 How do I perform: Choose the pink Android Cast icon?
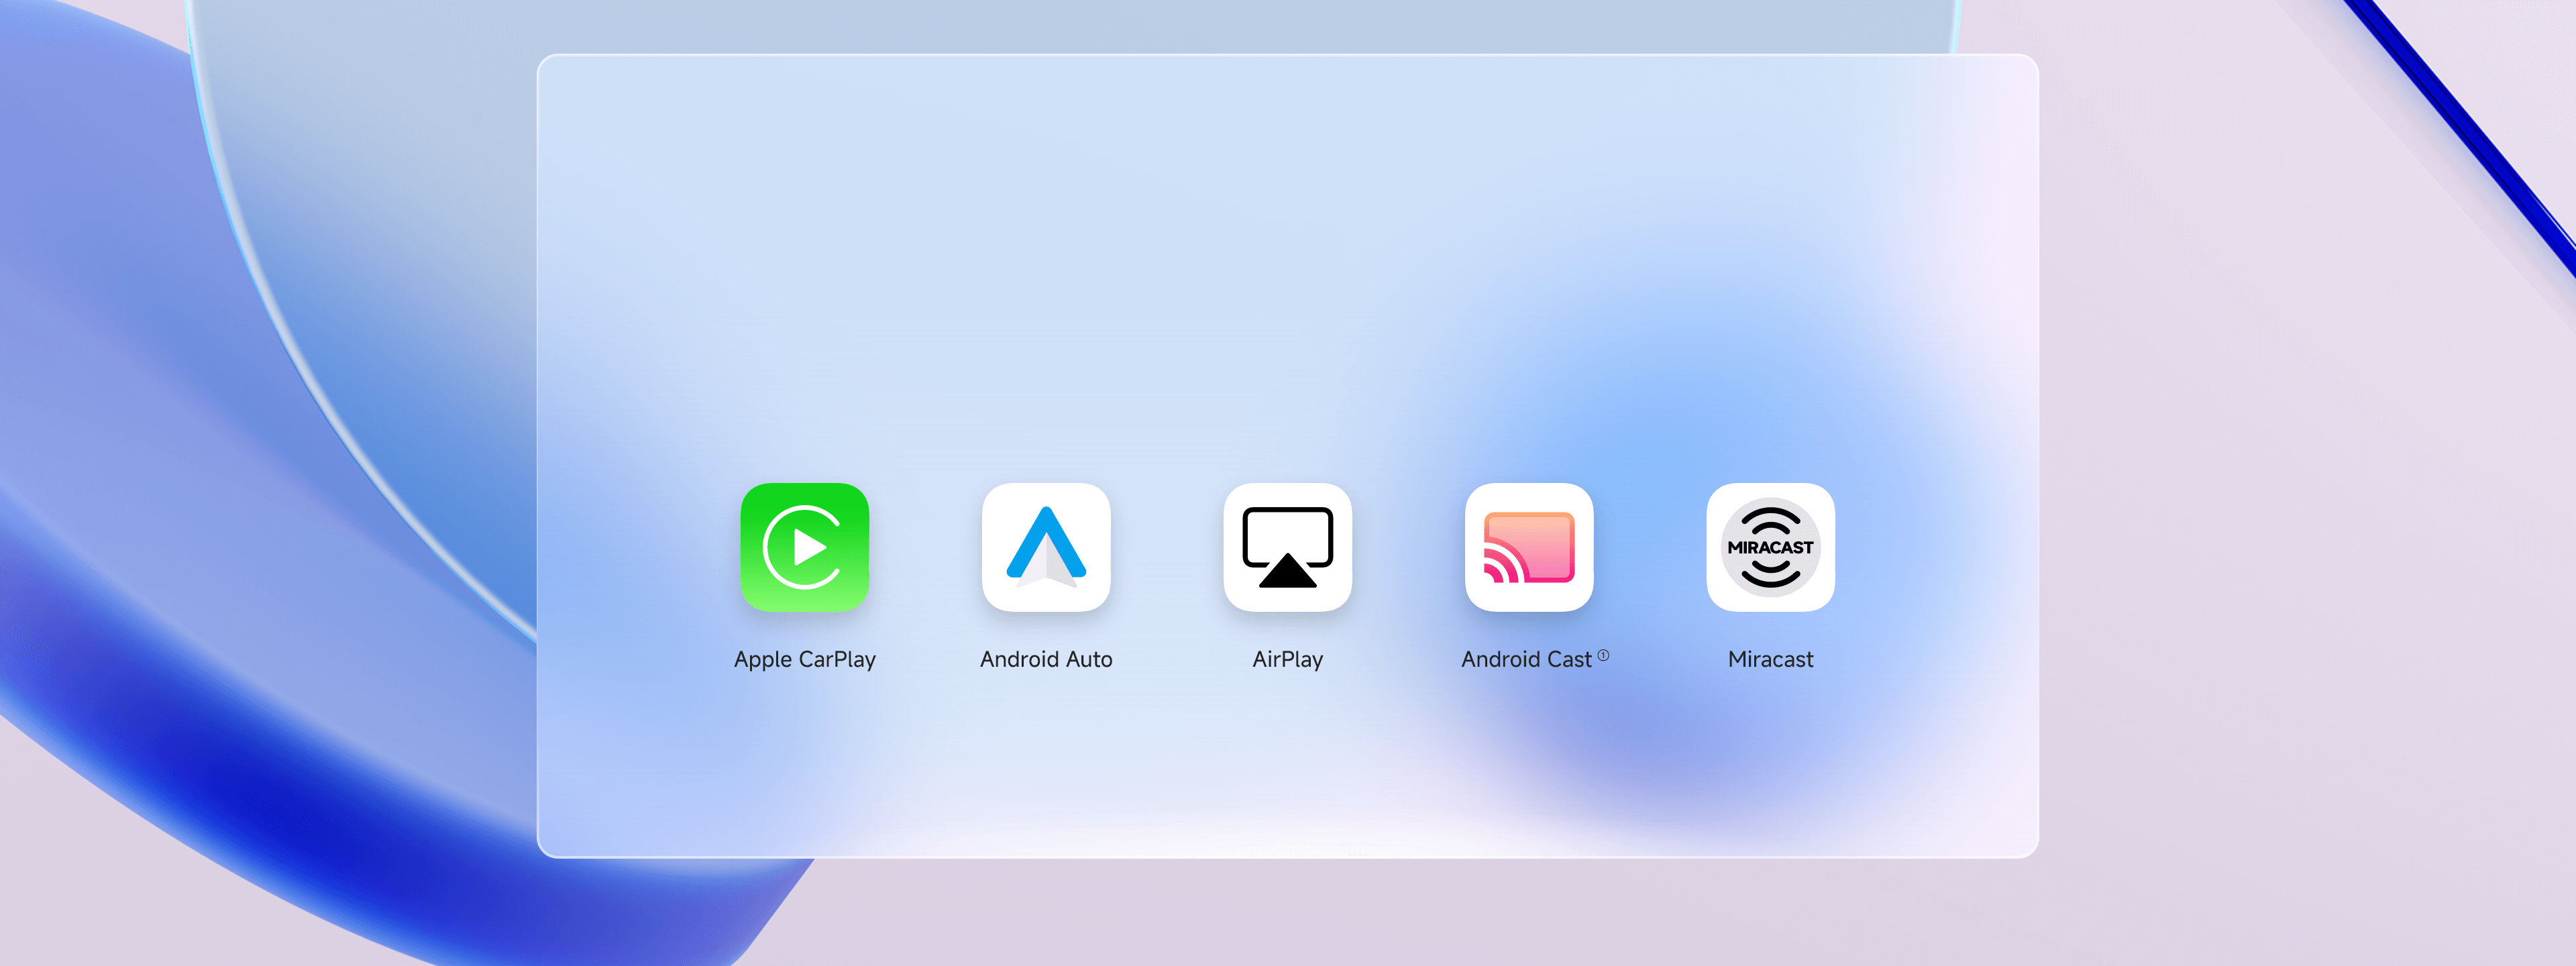[x=1529, y=547]
